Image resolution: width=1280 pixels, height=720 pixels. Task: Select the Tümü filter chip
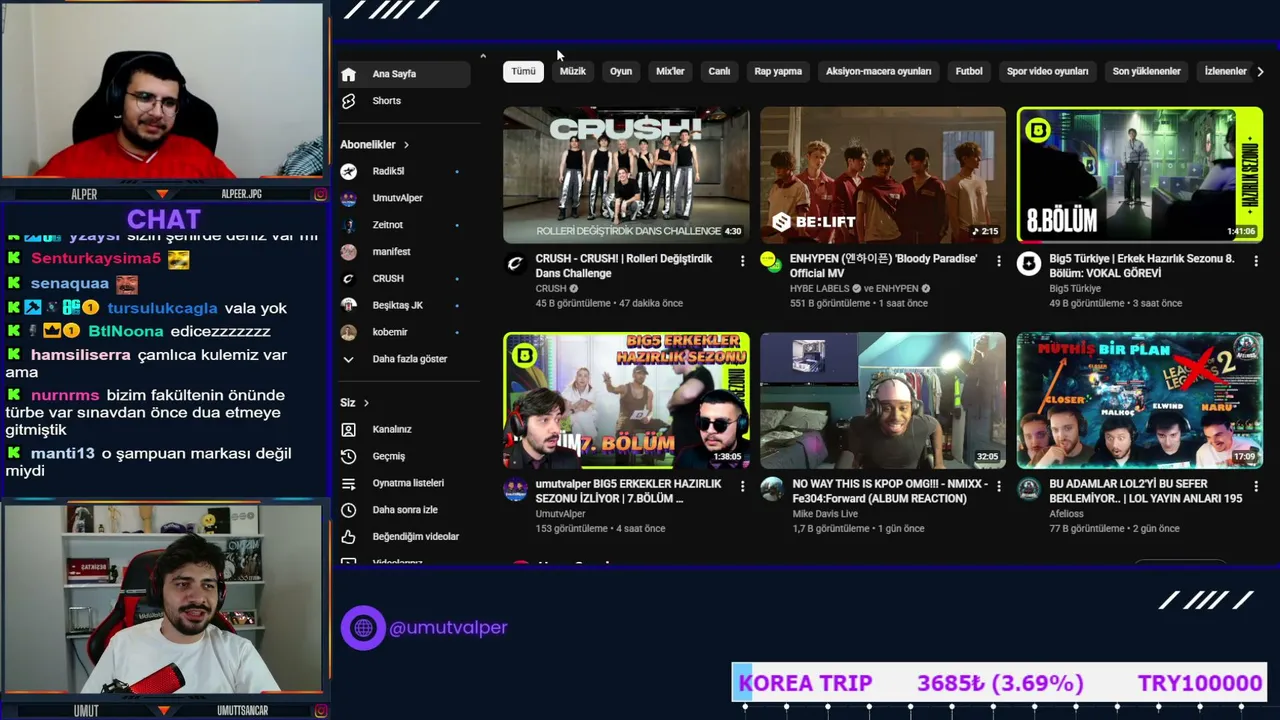[x=524, y=71]
